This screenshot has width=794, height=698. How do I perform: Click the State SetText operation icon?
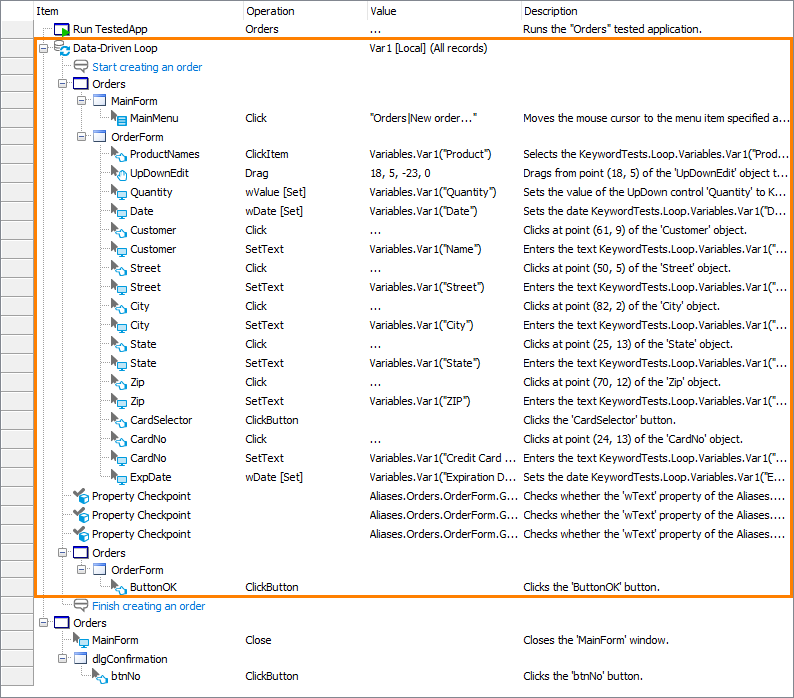[x=119, y=363]
